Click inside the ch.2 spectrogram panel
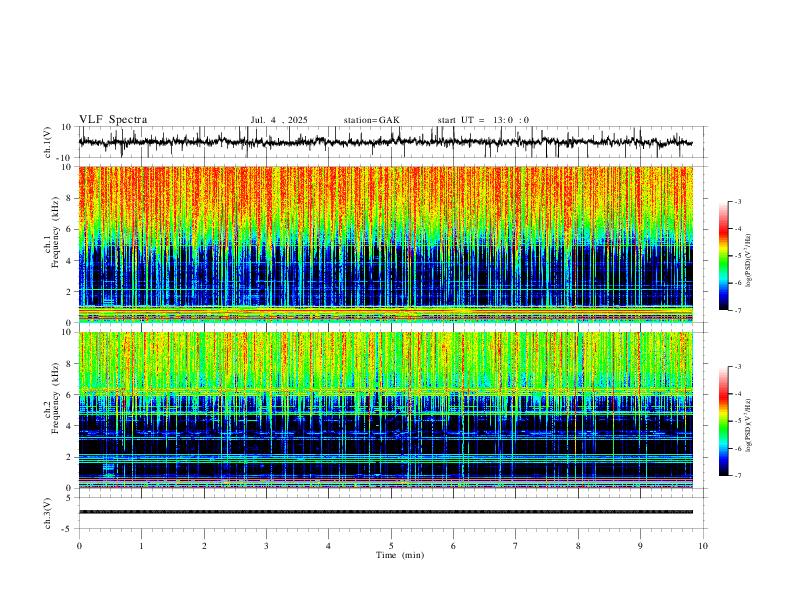Viewport: 792px width, 612px height. [x=385, y=410]
